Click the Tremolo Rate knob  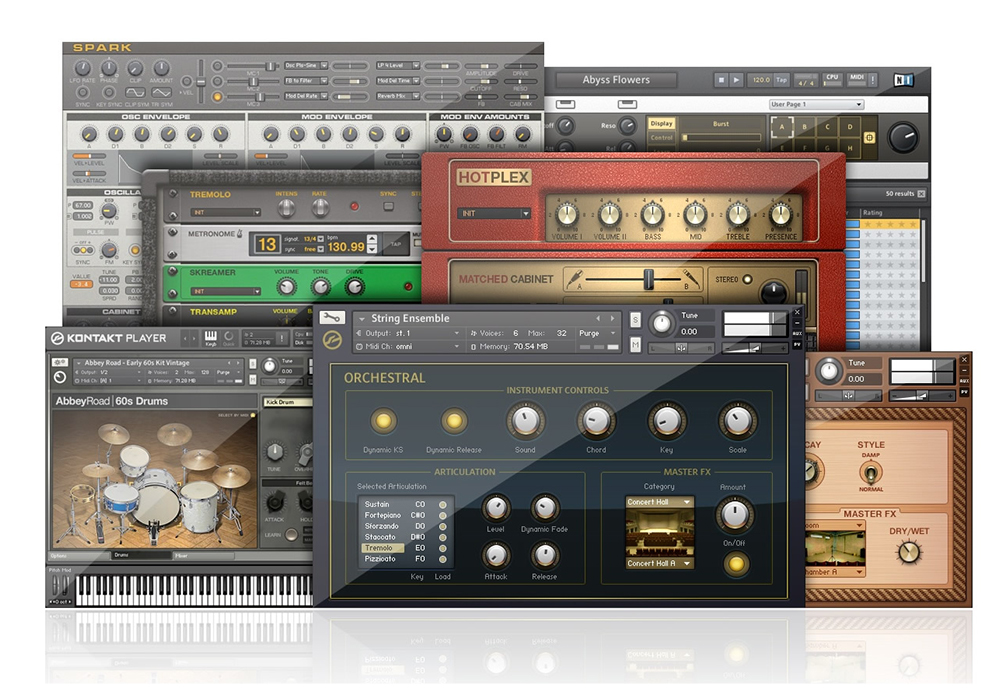320,207
